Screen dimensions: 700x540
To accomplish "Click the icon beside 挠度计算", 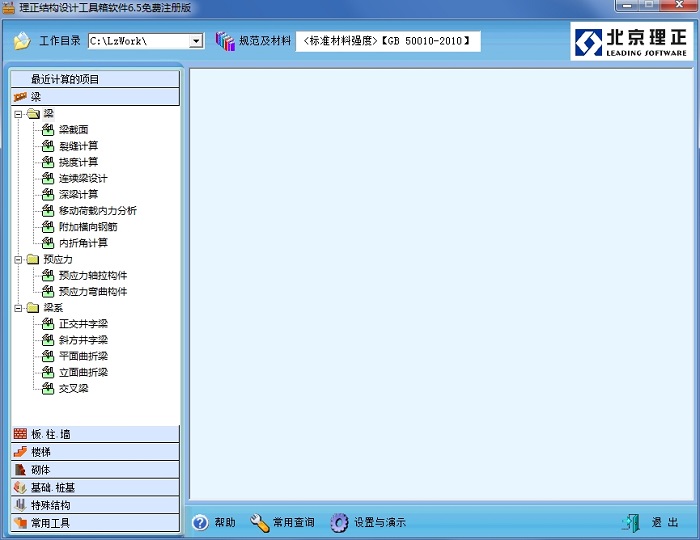I will [x=48, y=162].
